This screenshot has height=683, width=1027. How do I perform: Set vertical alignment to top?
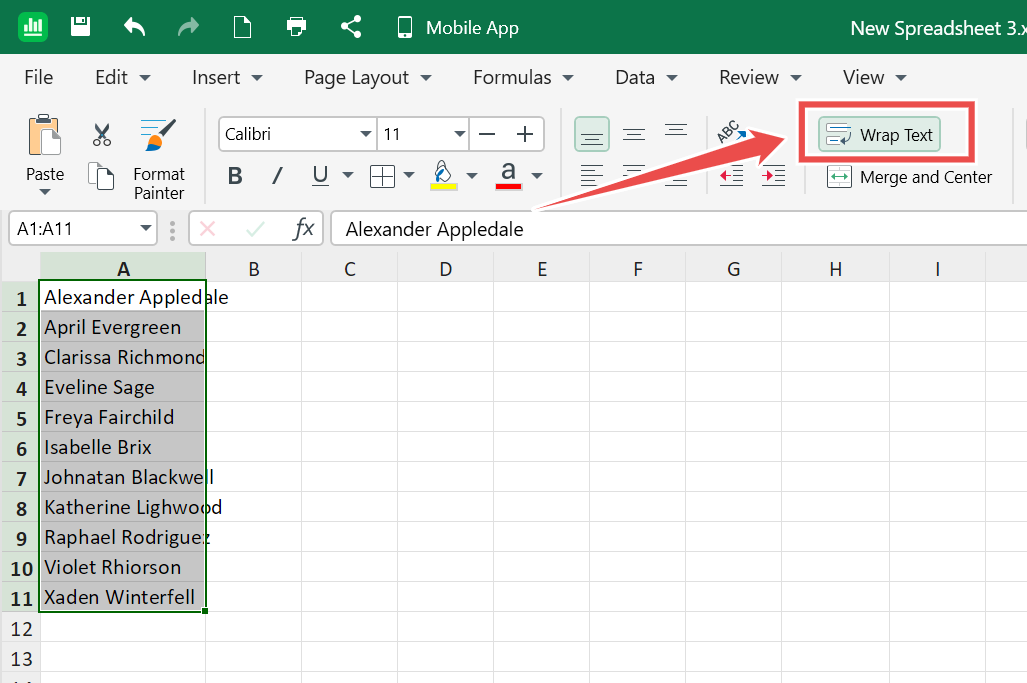pyautogui.click(x=676, y=131)
